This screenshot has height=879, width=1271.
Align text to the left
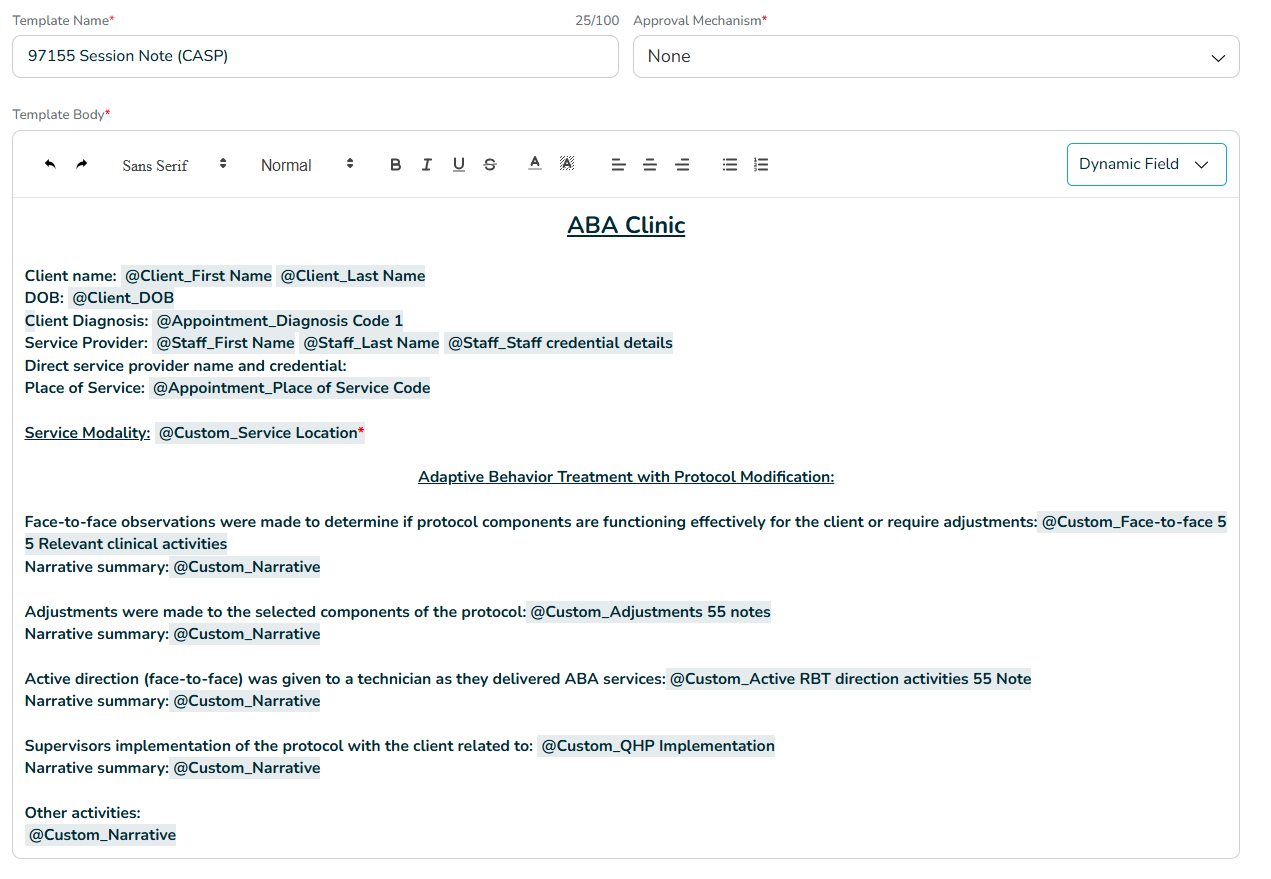tap(618, 165)
